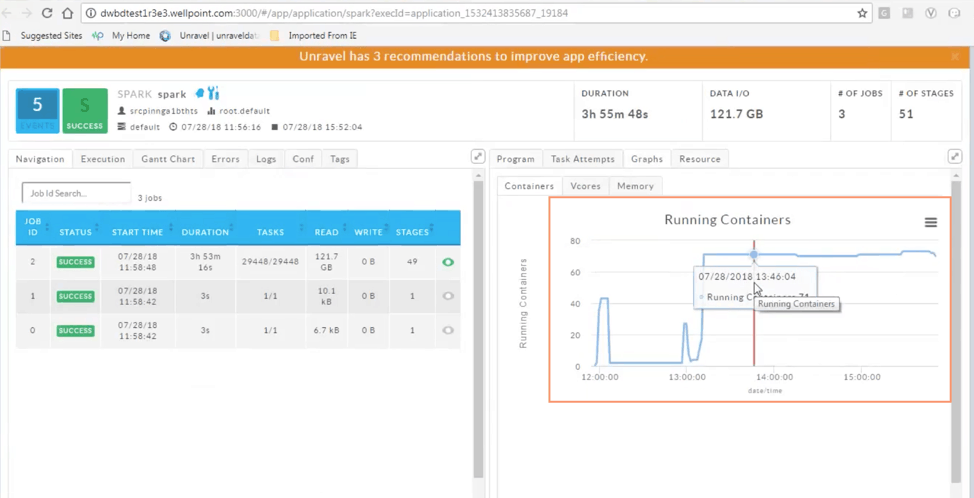Sort the table by Duration column
This screenshot has width=974, height=498.
coord(205,232)
